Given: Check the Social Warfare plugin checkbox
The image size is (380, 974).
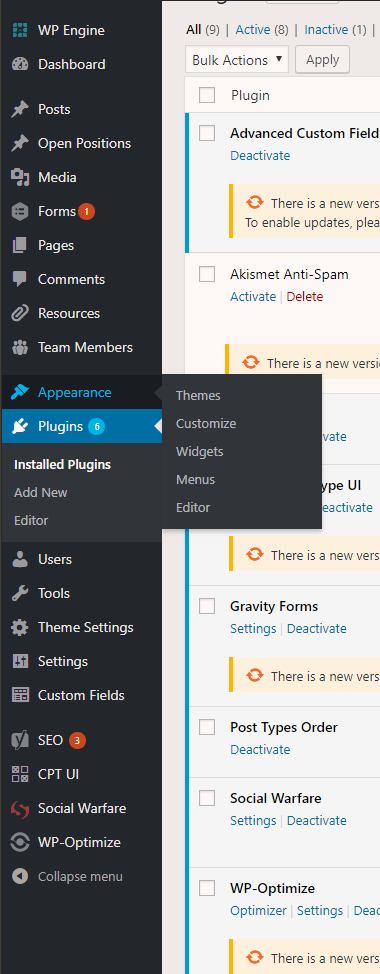Looking at the screenshot, I should [207, 798].
